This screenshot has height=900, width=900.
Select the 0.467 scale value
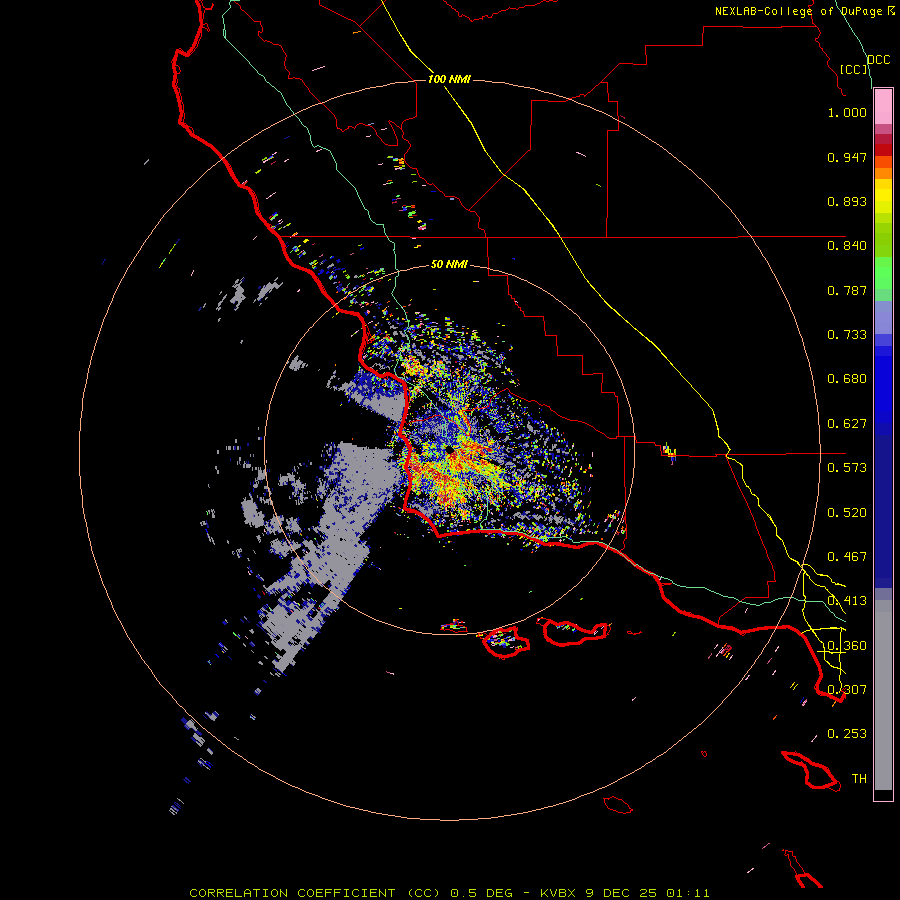point(847,557)
